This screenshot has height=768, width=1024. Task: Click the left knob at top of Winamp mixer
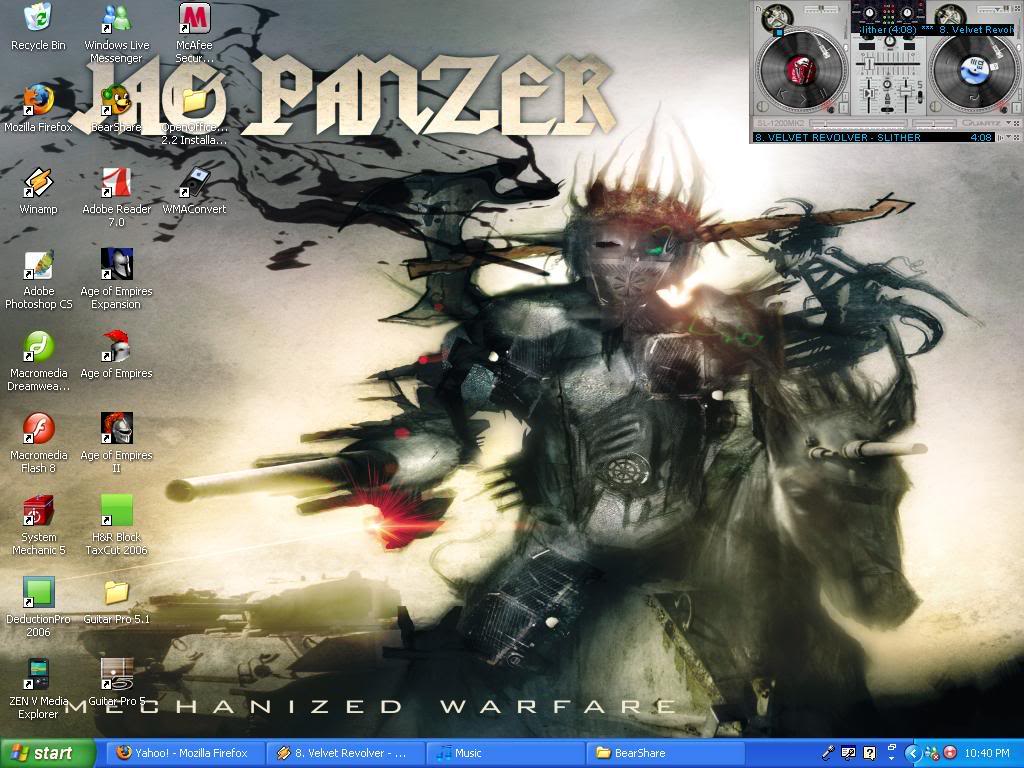871,12
